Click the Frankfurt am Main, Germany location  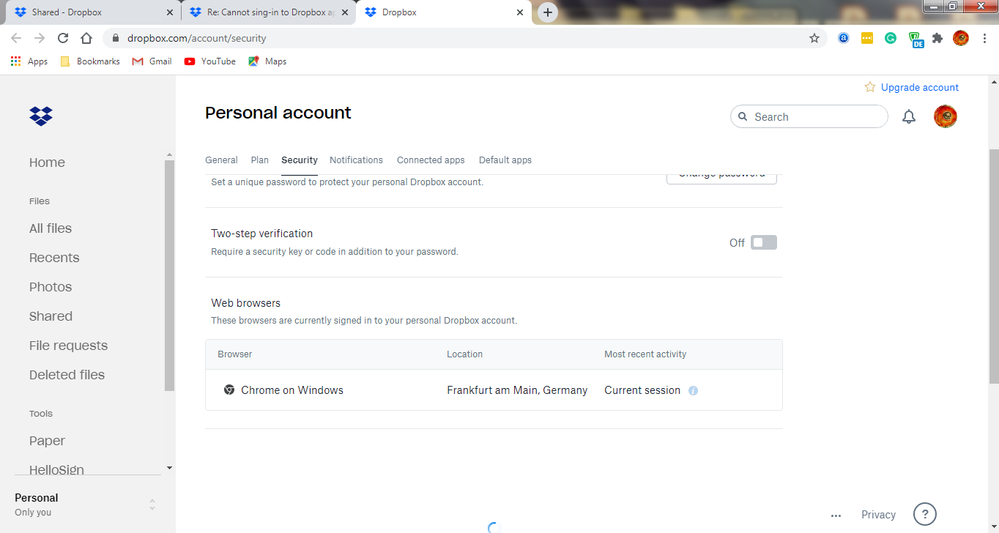point(517,390)
